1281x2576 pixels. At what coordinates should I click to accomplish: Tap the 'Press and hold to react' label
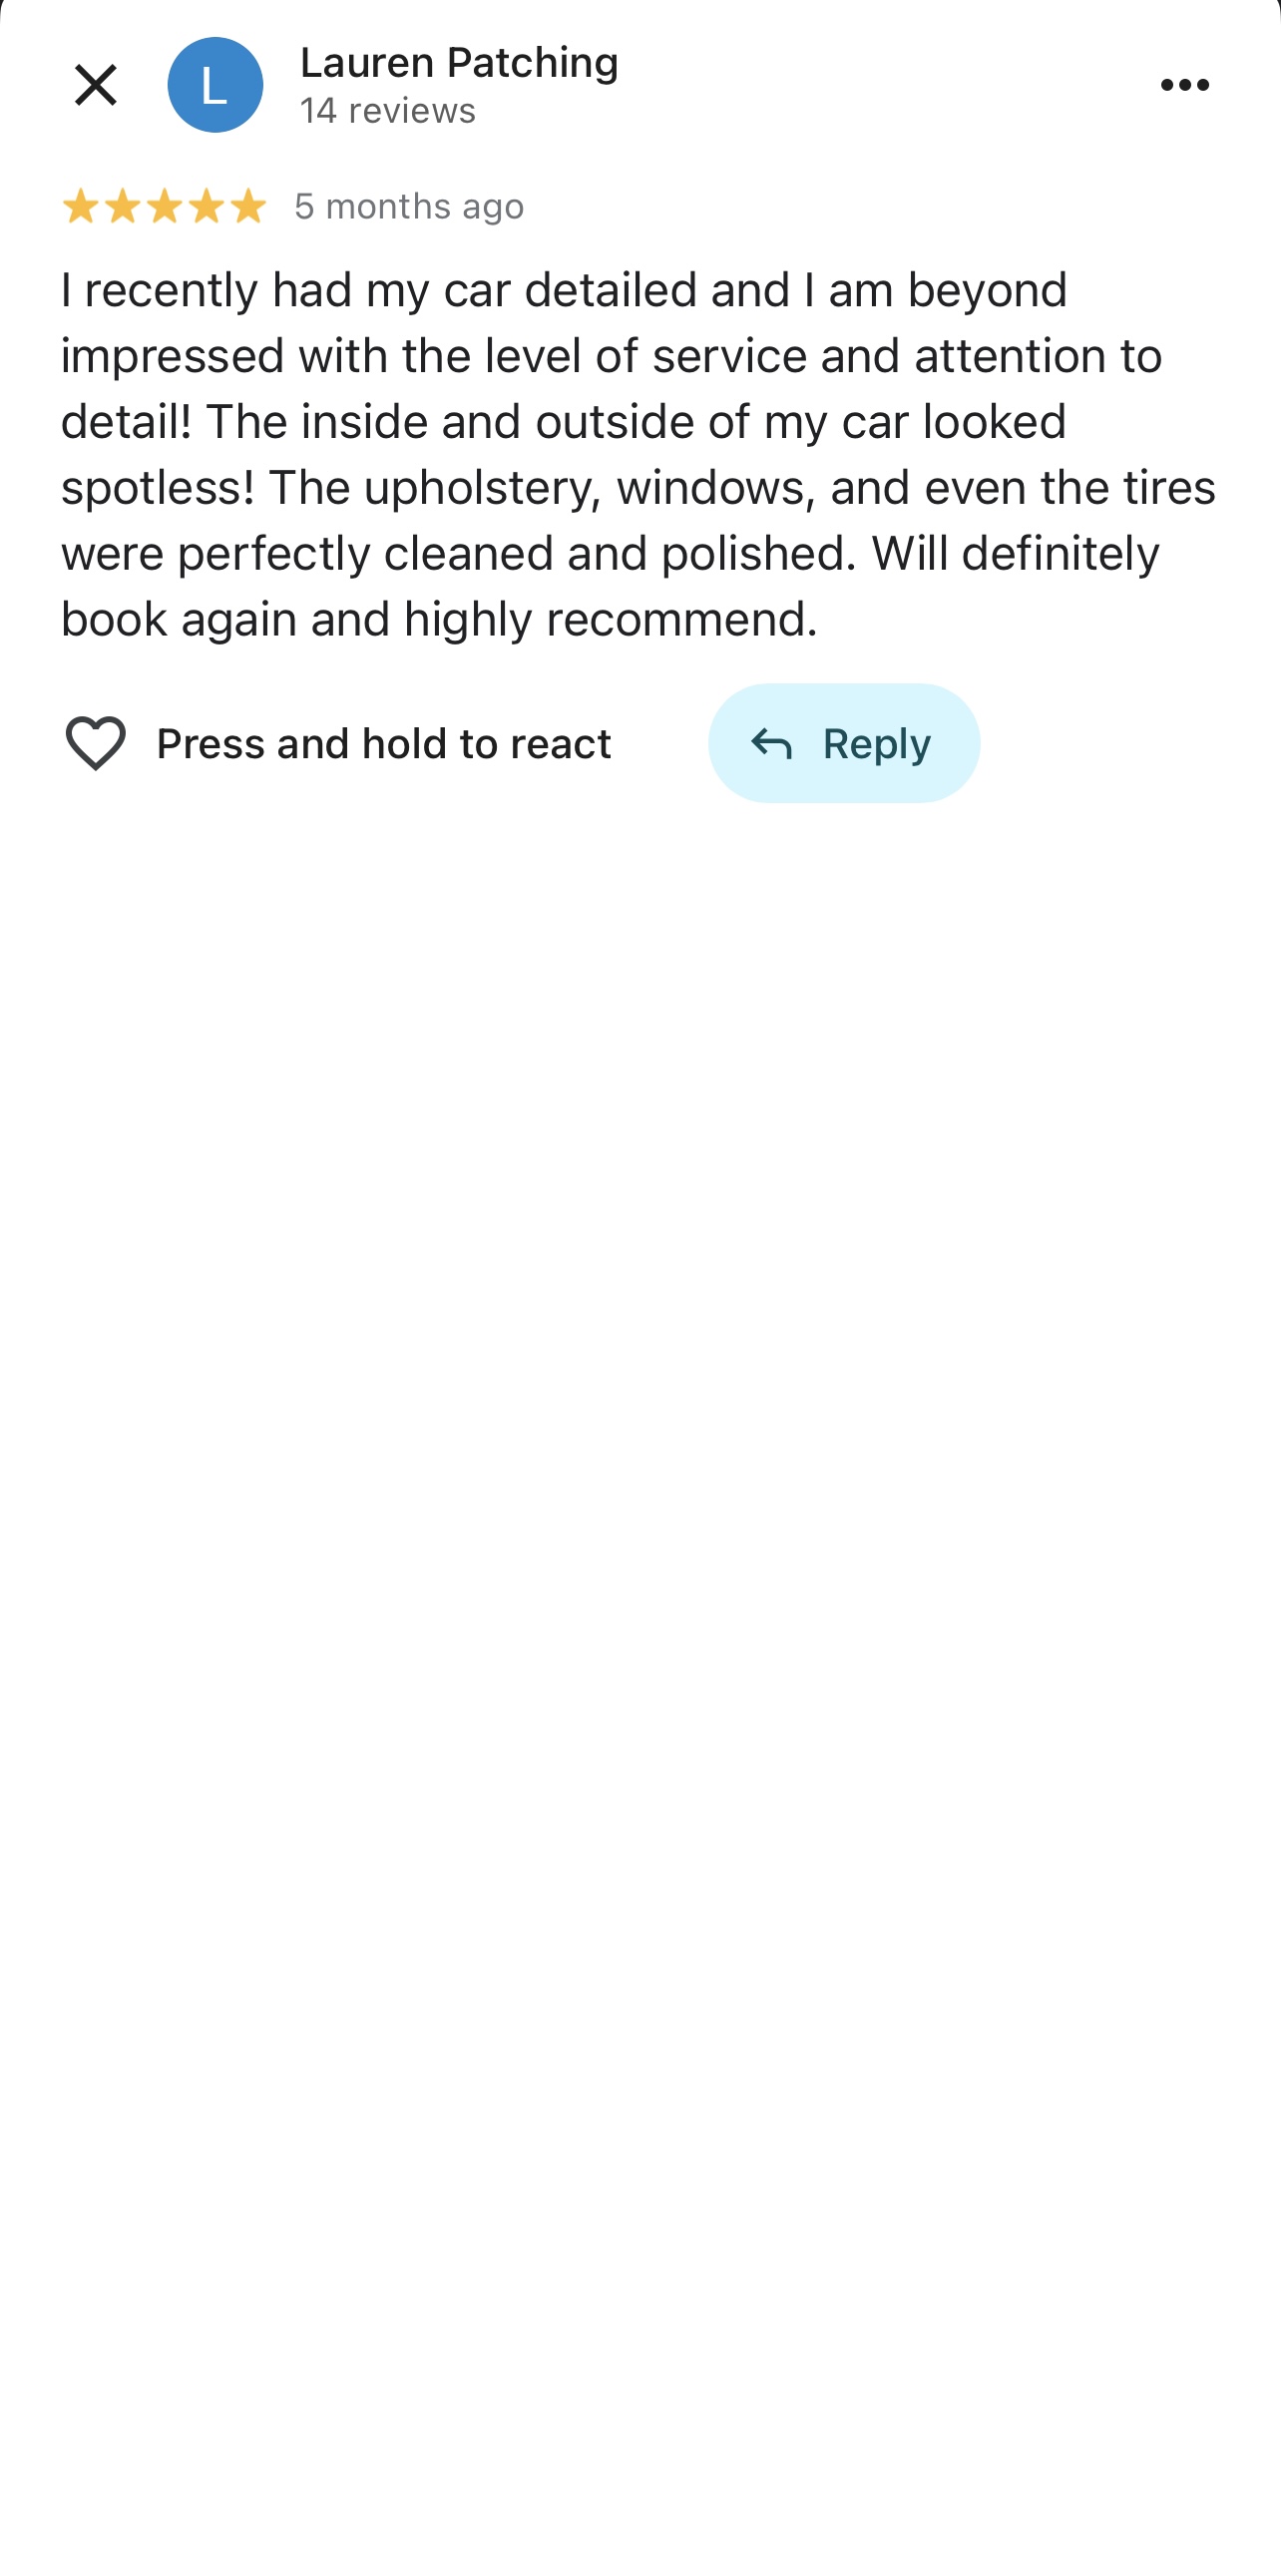pos(384,743)
